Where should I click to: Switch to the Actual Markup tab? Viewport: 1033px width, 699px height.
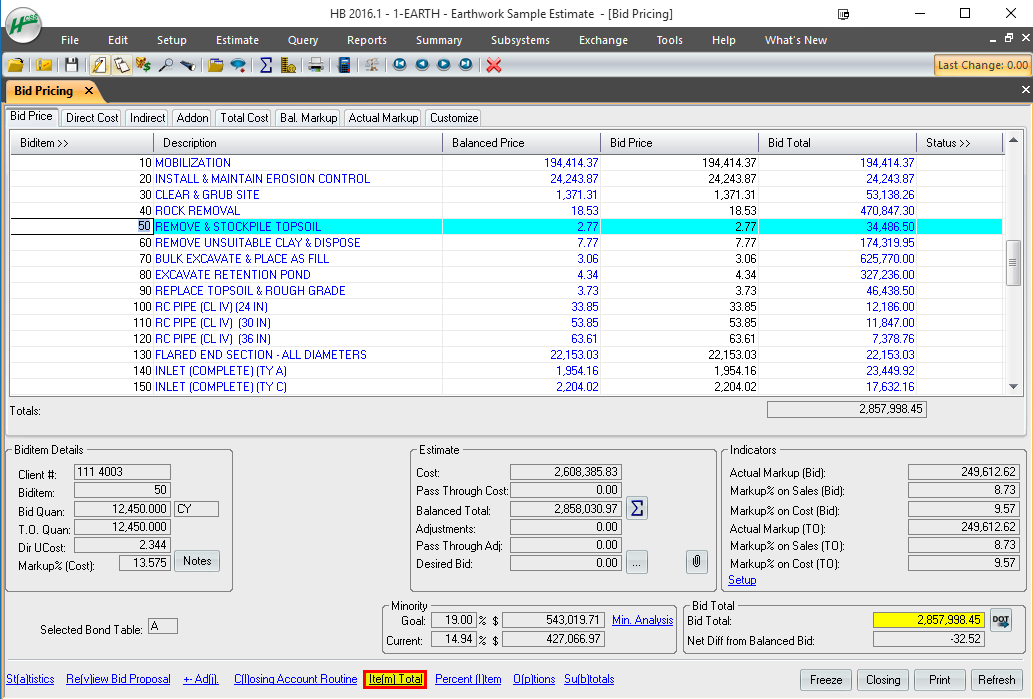click(383, 118)
